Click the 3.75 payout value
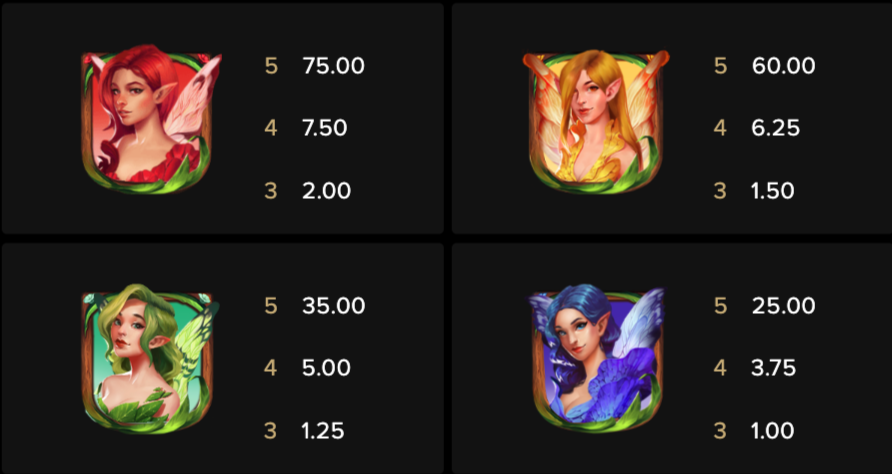 773,368
